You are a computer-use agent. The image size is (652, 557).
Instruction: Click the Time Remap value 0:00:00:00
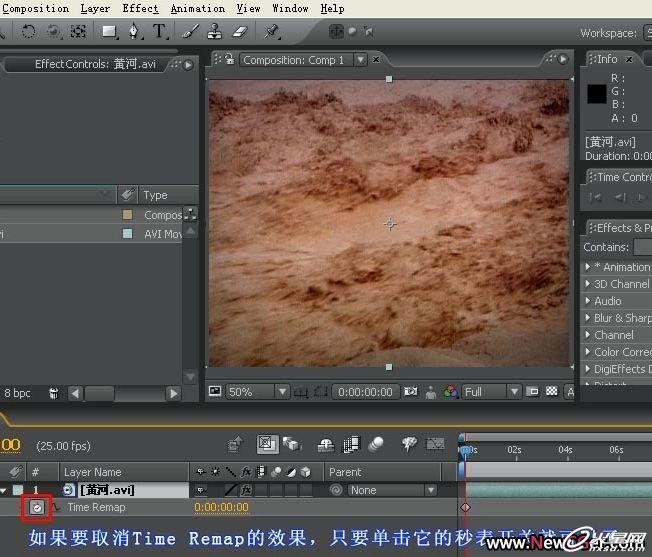(221, 508)
